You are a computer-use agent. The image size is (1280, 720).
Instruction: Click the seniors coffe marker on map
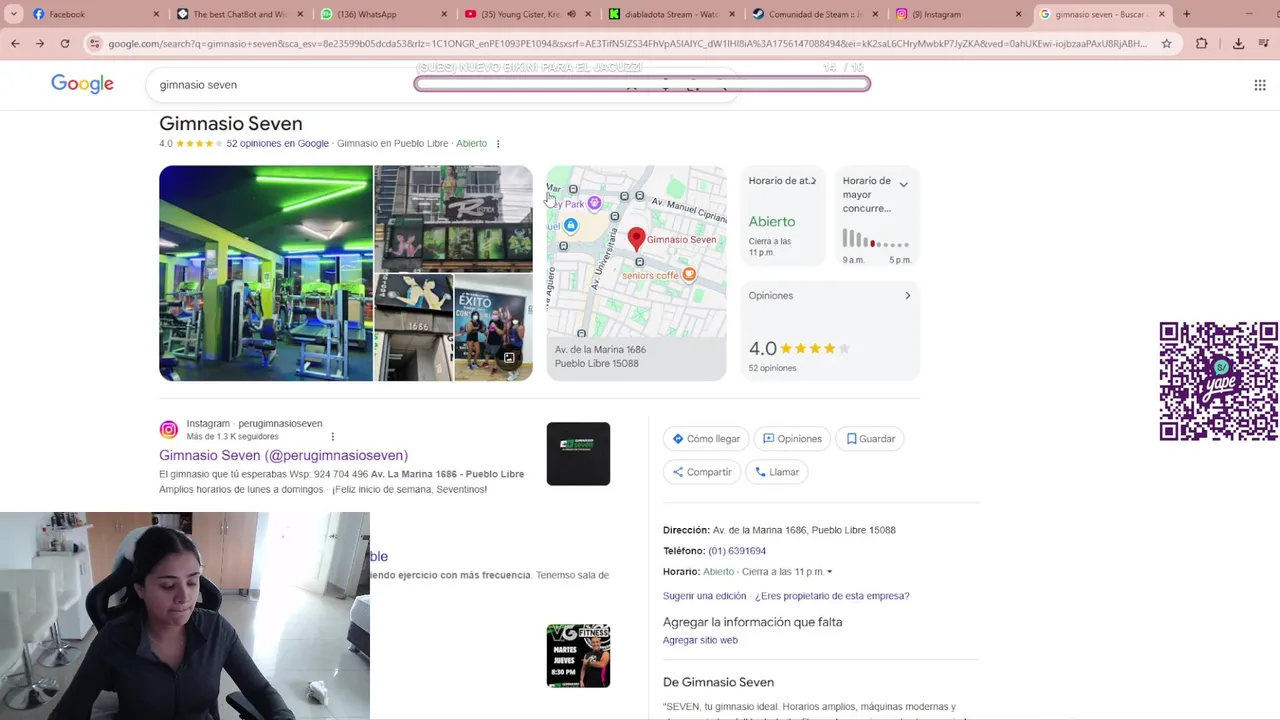click(x=689, y=275)
